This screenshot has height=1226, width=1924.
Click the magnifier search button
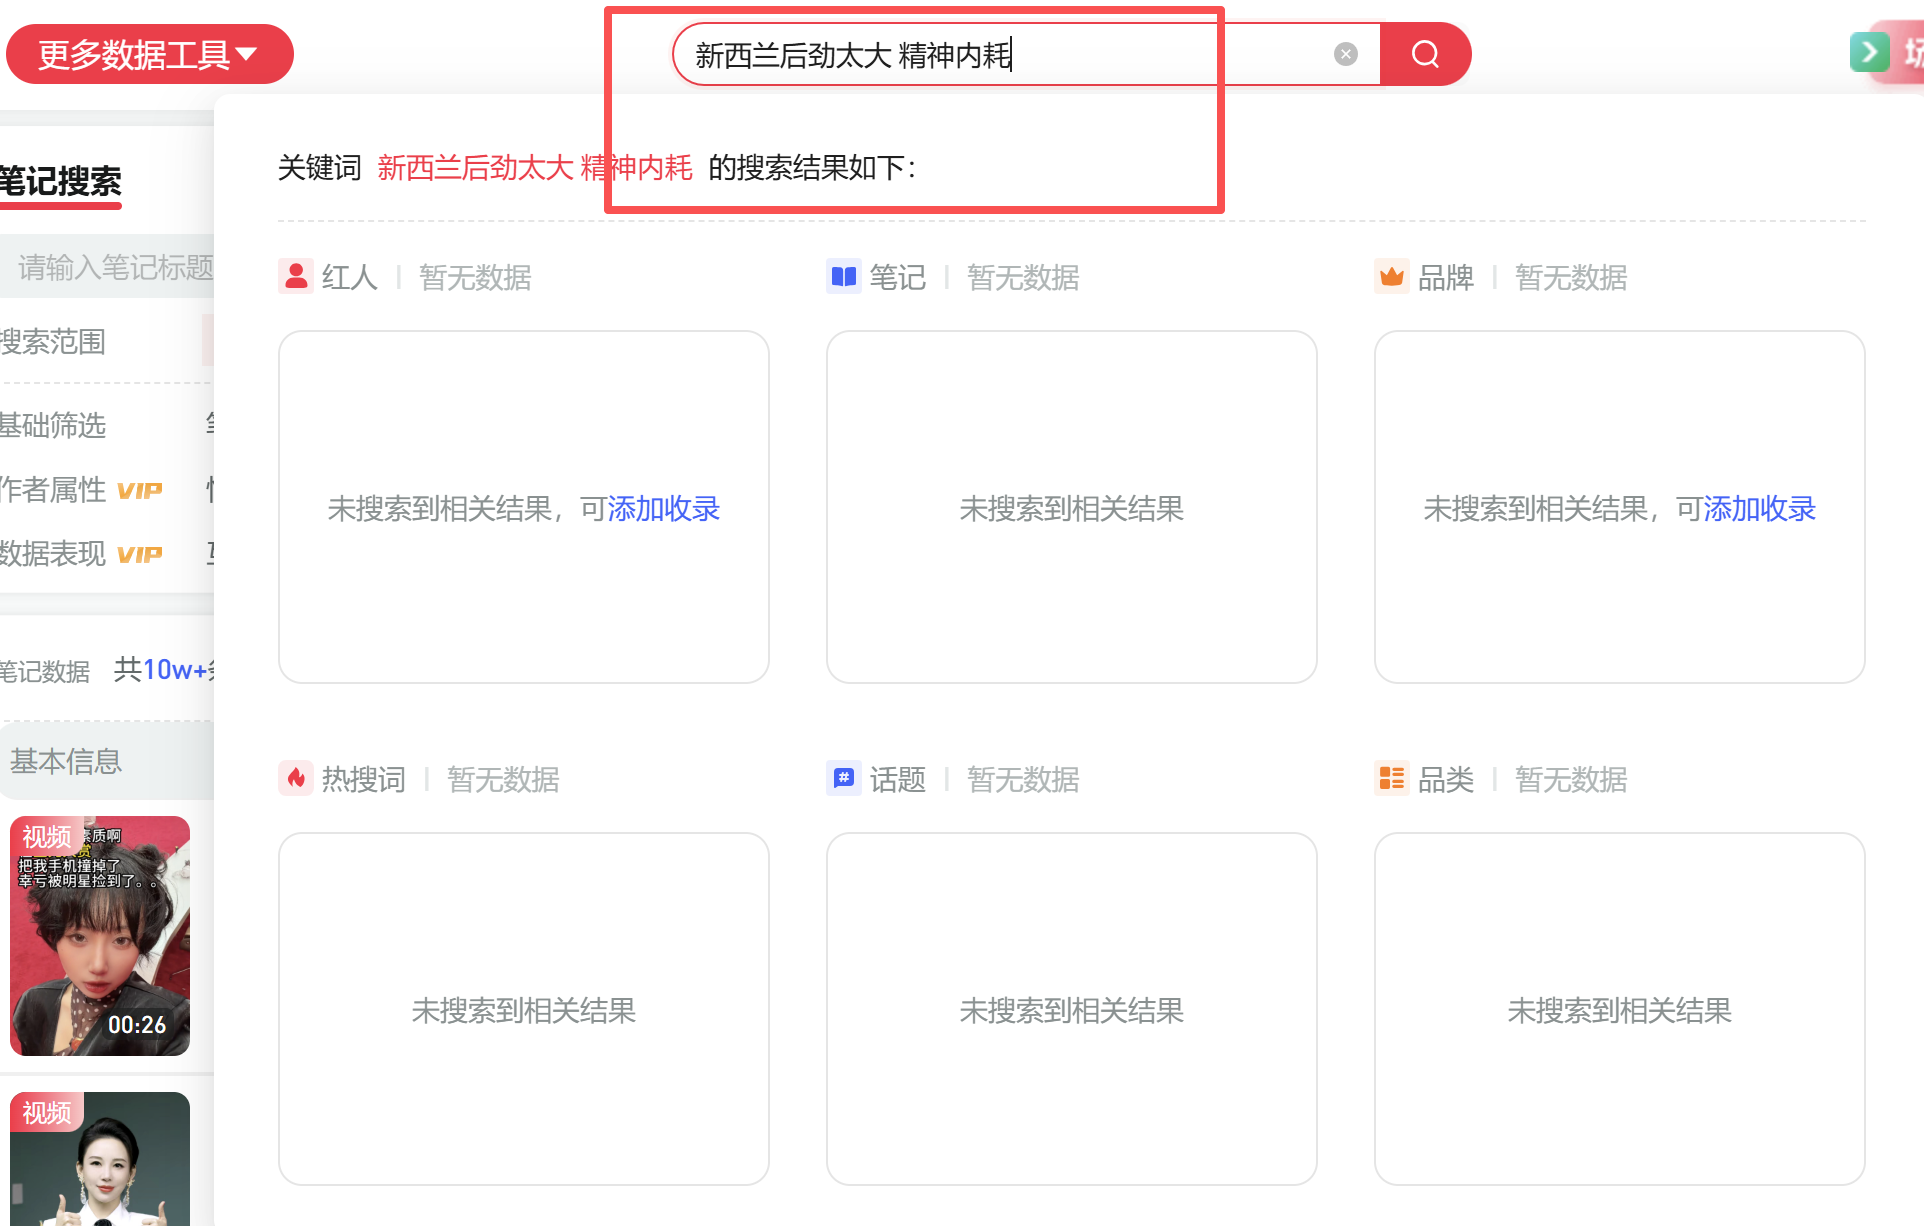pos(1425,54)
